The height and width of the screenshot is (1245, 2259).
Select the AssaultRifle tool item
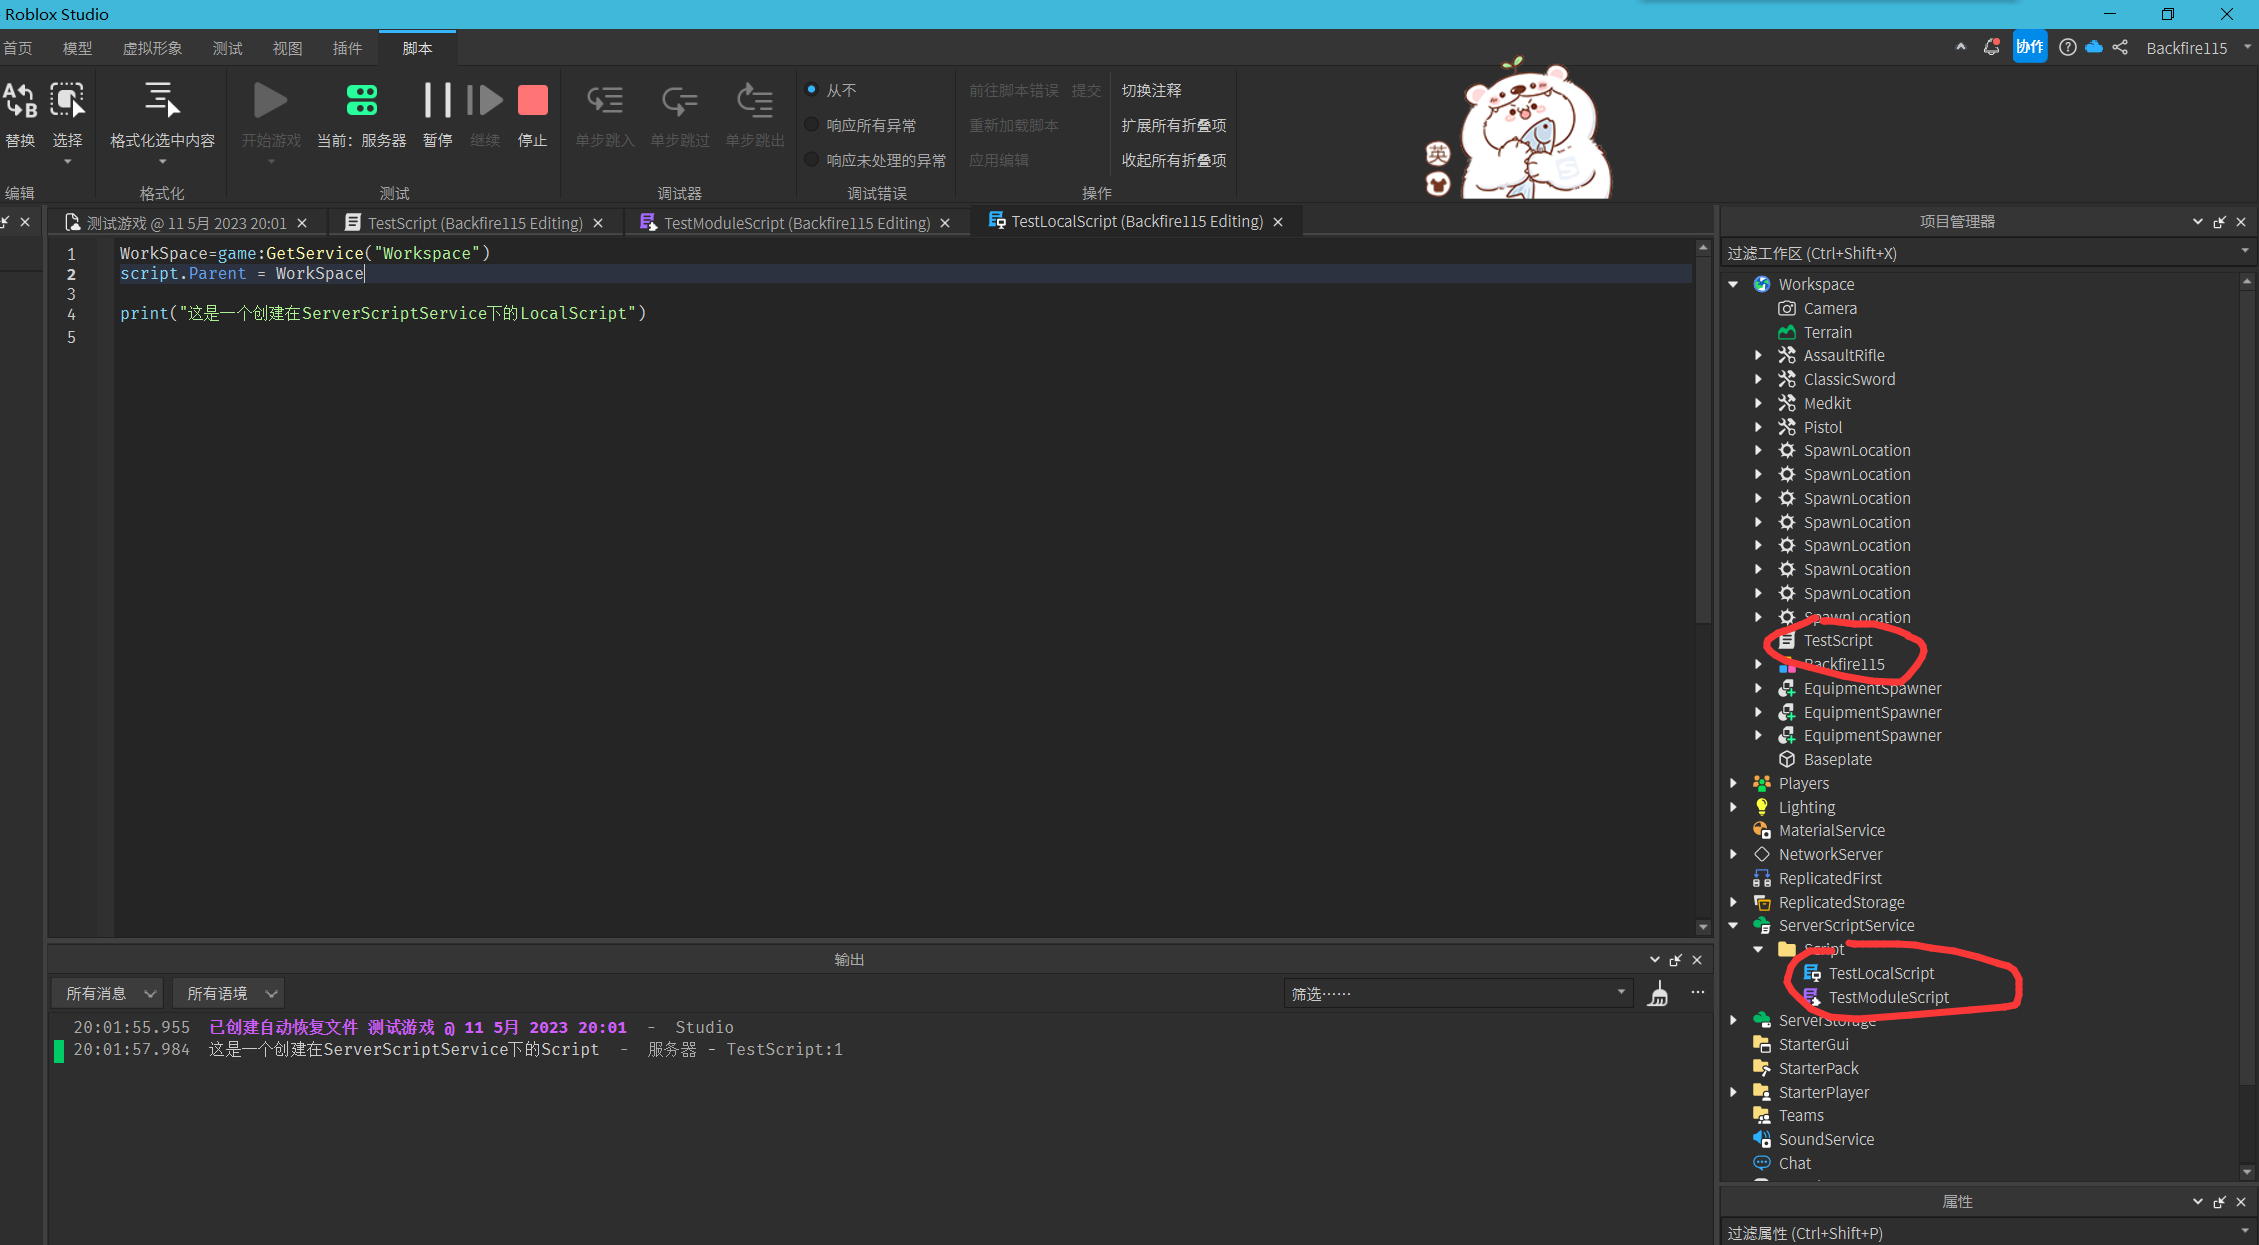[1844, 355]
